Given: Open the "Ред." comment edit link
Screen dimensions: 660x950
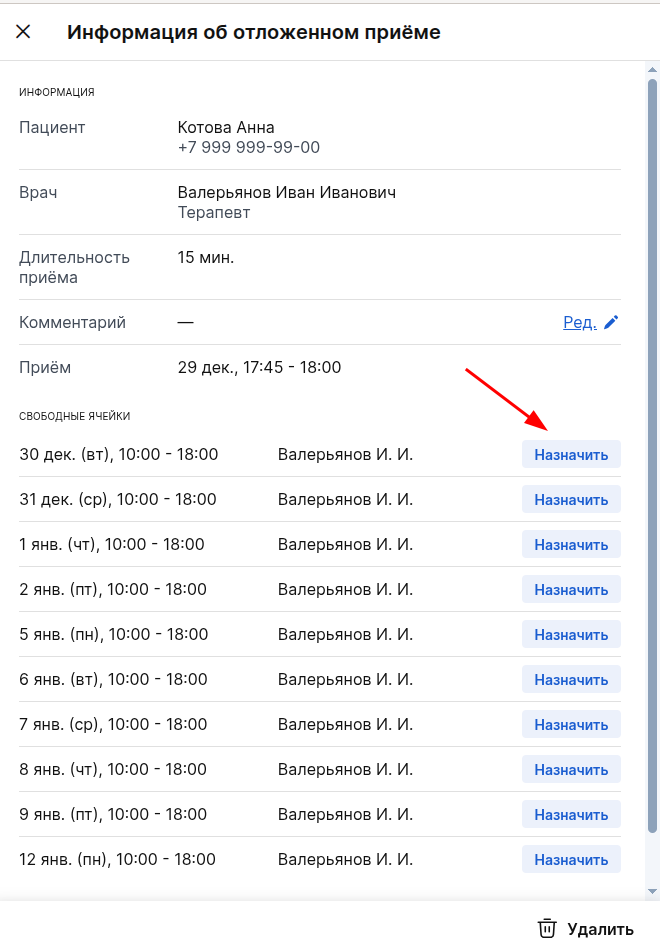Looking at the screenshot, I should (579, 322).
